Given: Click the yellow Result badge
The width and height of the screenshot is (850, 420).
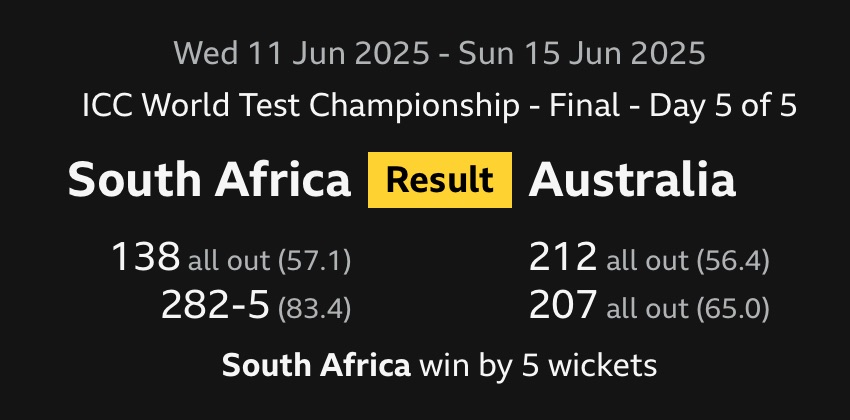Looking at the screenshot, I should tap(439, 180).
